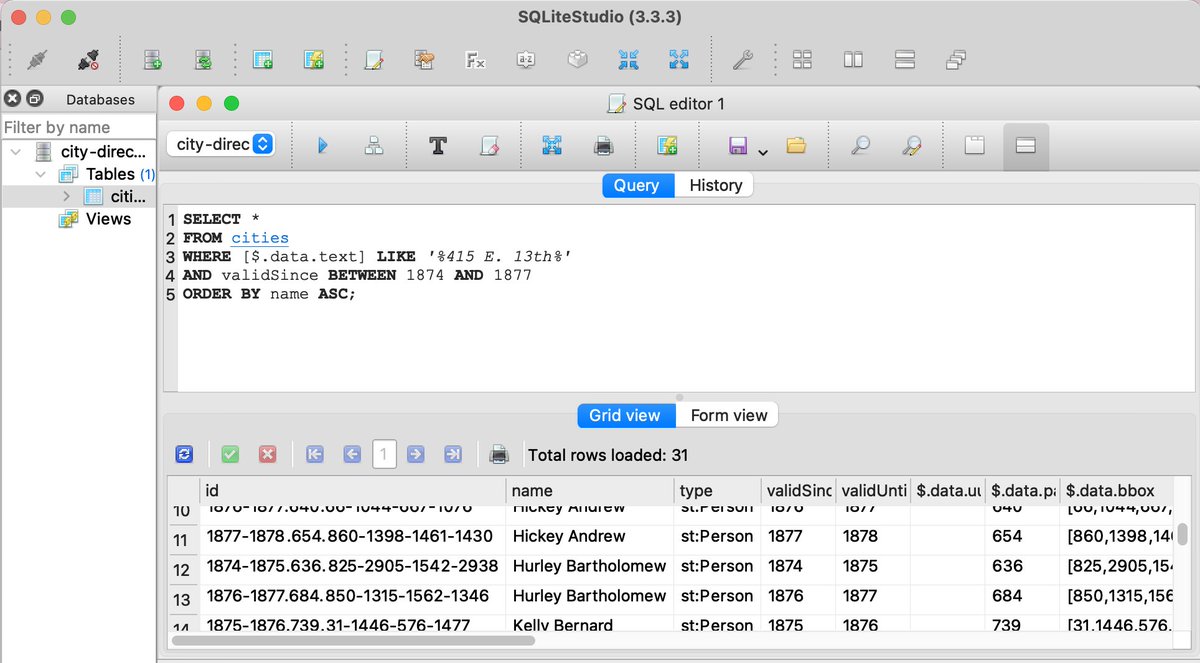Open the DDL history icon
This screenshot has height=663, width=1200.
pyautogui.click(x=425, y=60)
